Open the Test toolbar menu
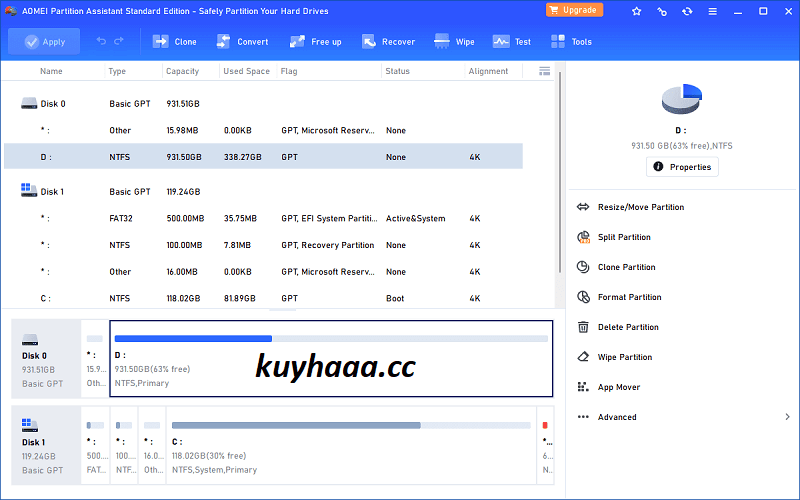The width and height of the screenshot is (800, 500). (512, 42)
